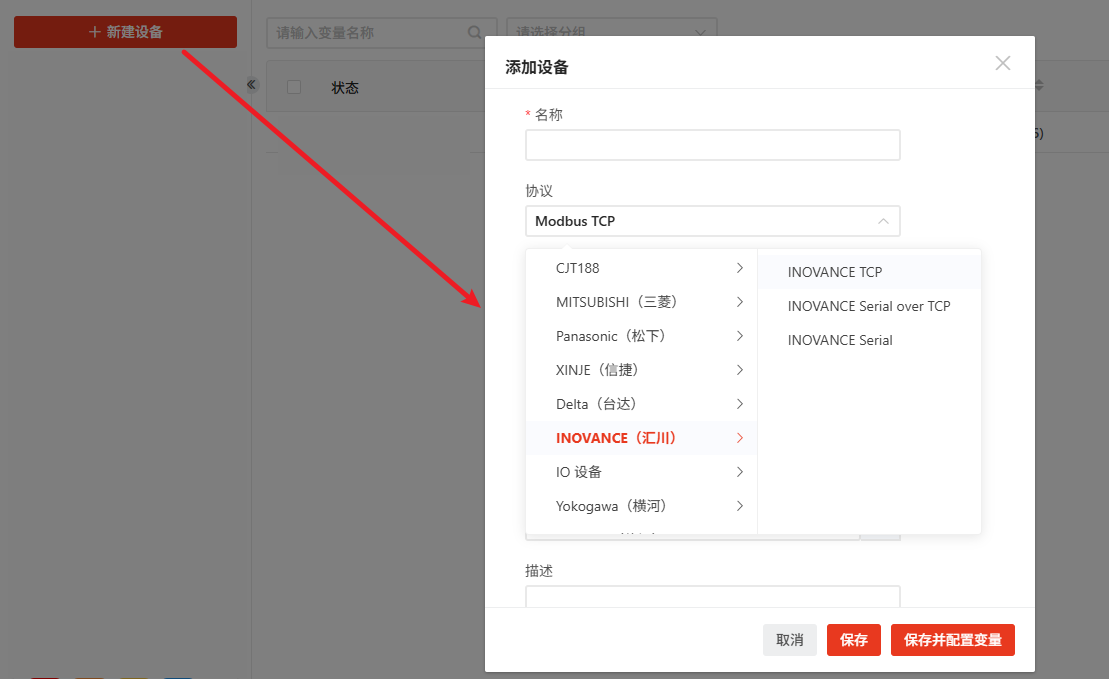Select INOVANCE TCP protocol
Screen dimensions: 1109x679
pyautogui.click(x=835, y=272)
